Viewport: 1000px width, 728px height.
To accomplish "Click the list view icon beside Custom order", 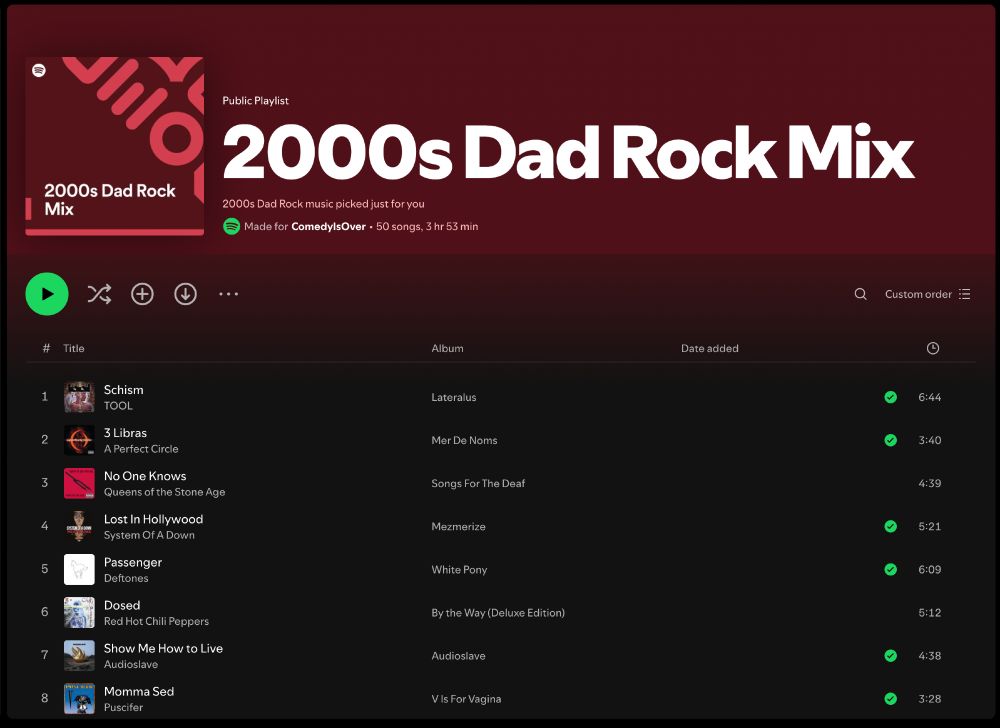I will pyautogui.click(x=964, y=294).
